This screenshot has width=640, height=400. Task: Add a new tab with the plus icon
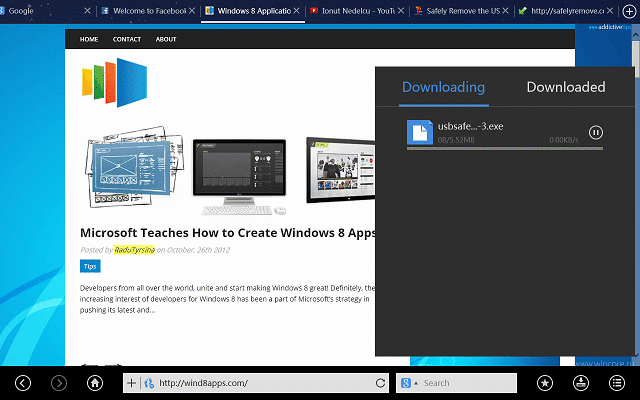click(629, 11)
